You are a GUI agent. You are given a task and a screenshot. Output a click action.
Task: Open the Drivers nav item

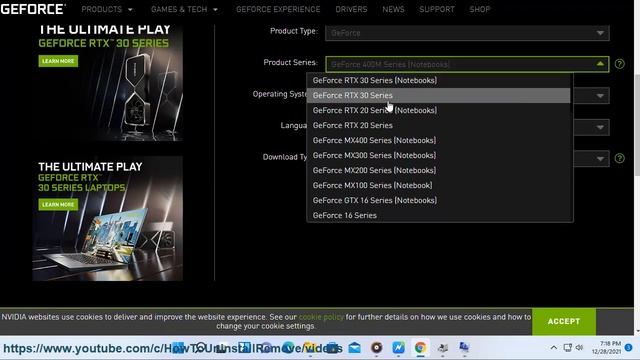351,9
